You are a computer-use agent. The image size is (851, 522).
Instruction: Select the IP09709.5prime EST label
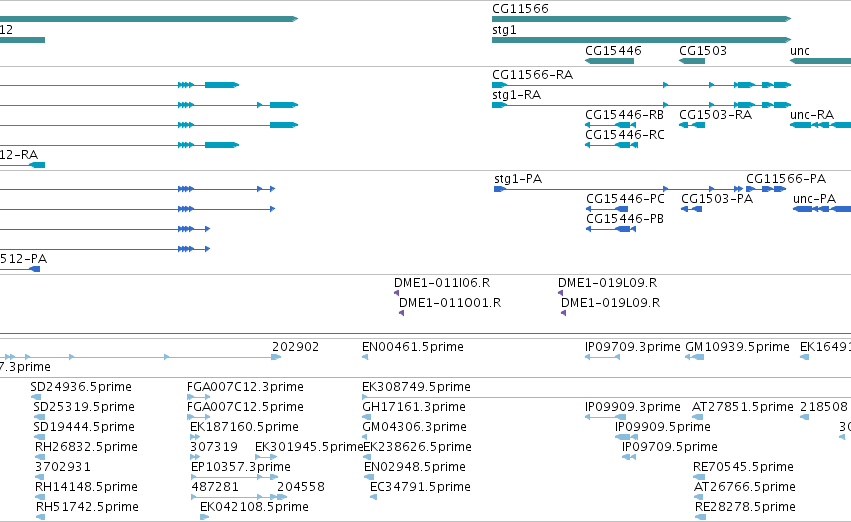pos(670,448)
